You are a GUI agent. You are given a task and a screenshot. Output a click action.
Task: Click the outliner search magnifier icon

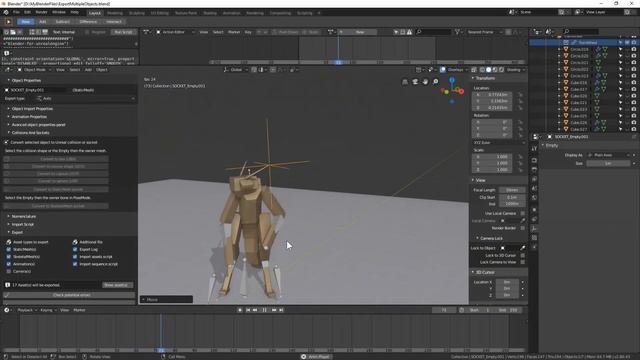[x=566, y=31]
